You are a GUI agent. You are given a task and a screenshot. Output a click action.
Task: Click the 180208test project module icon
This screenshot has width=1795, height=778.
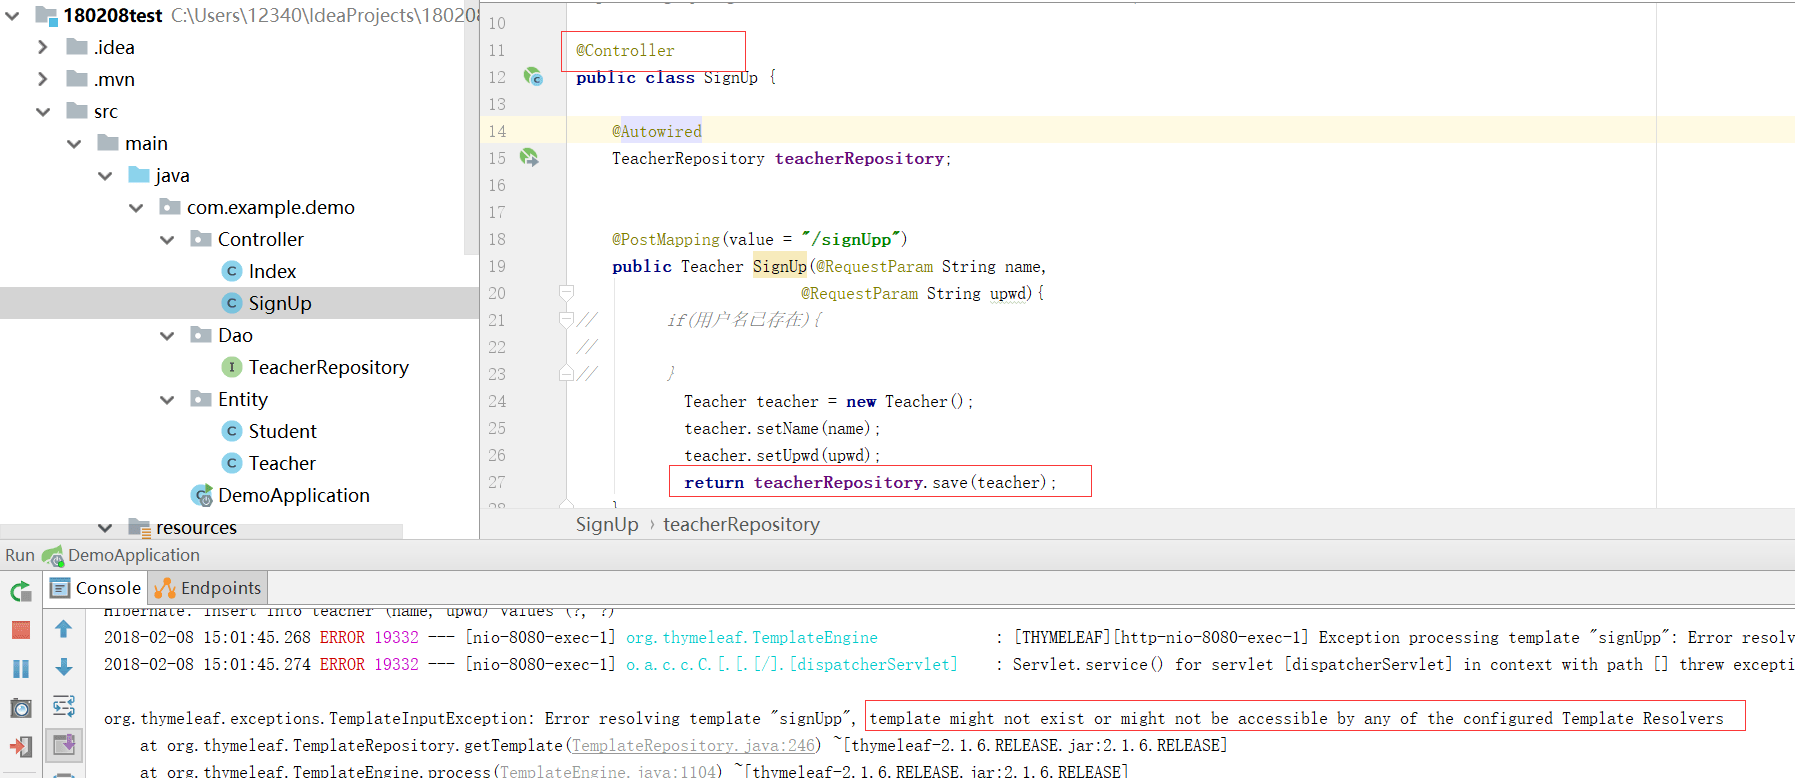click(x=46, y=15)
